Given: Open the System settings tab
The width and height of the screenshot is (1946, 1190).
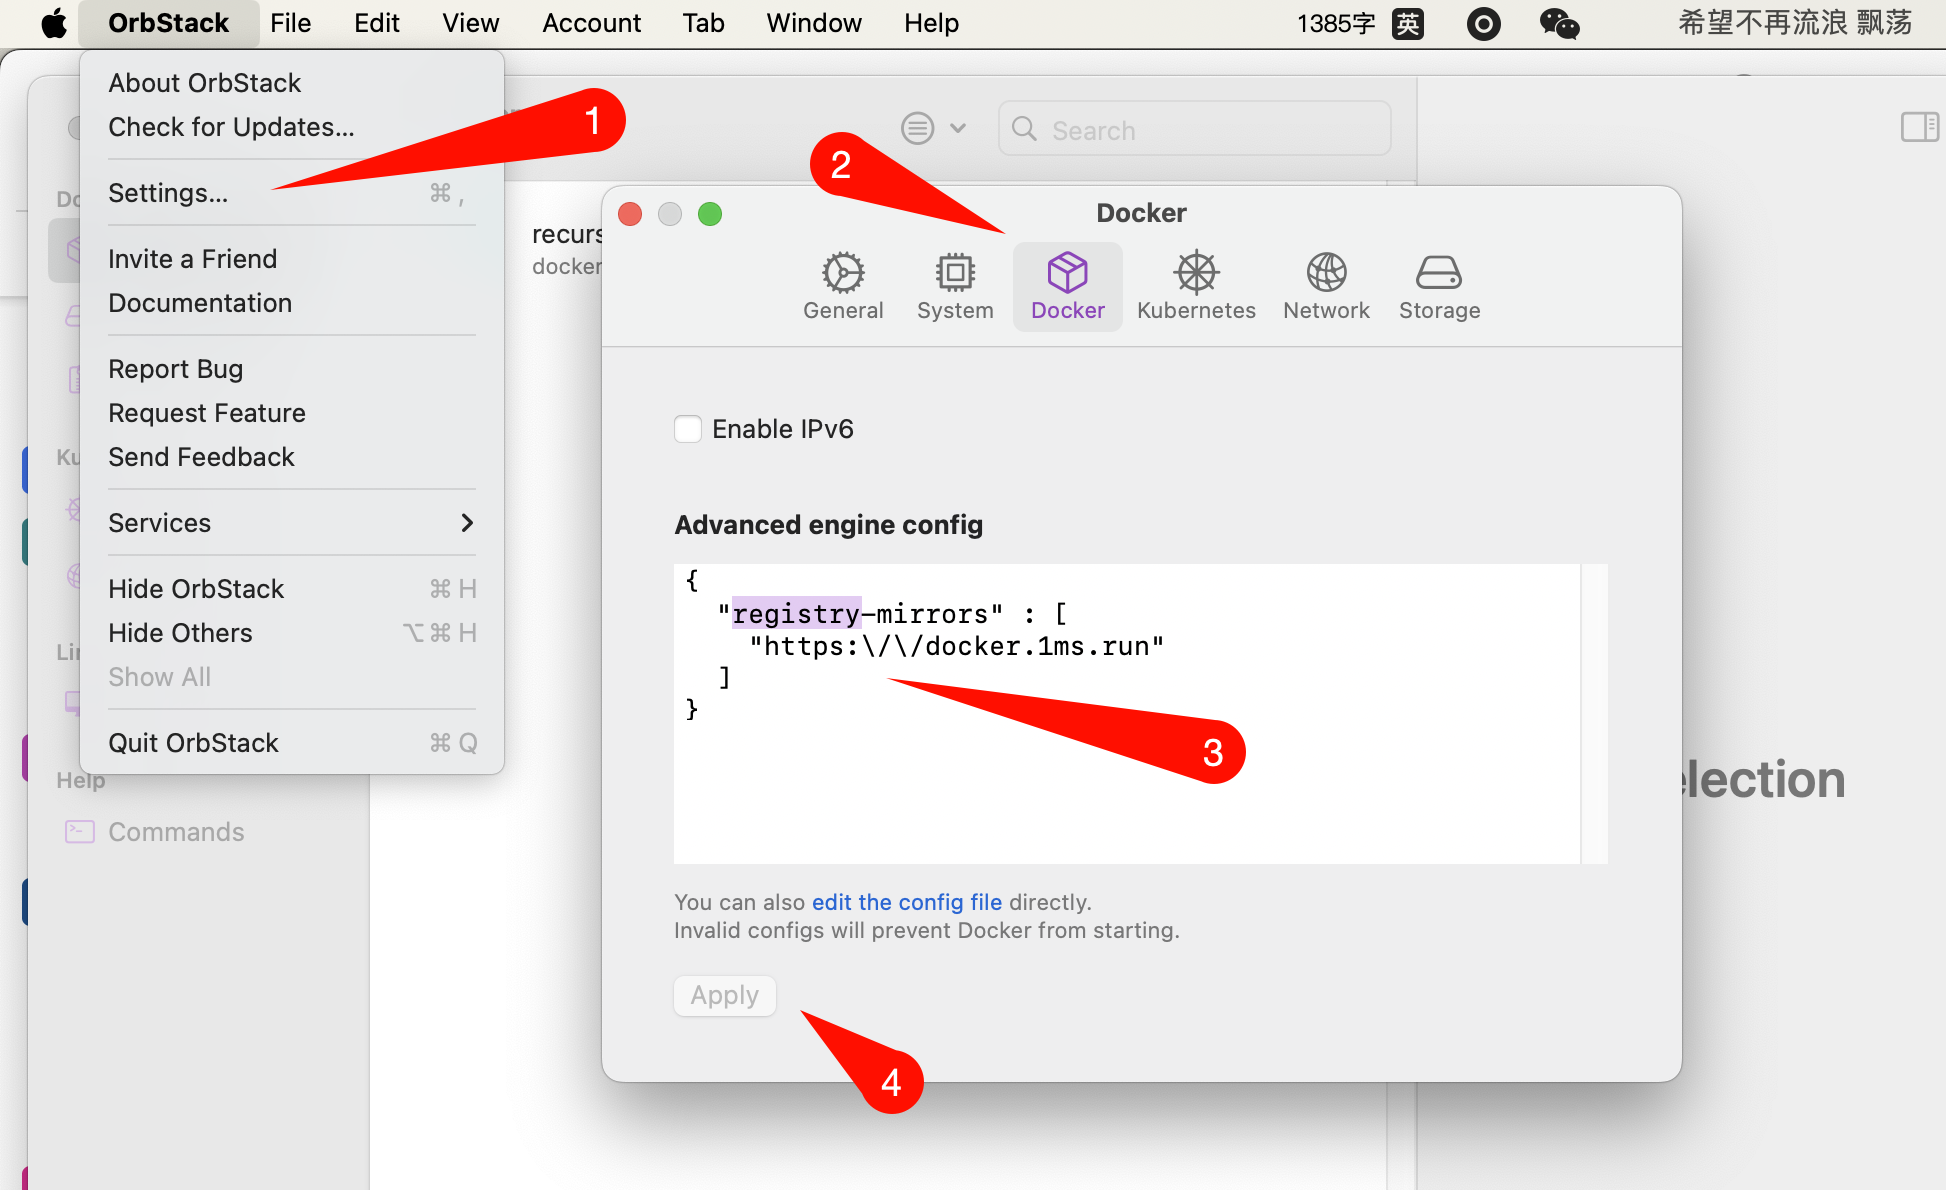Looking at the screenshot, I should [955, 287].
